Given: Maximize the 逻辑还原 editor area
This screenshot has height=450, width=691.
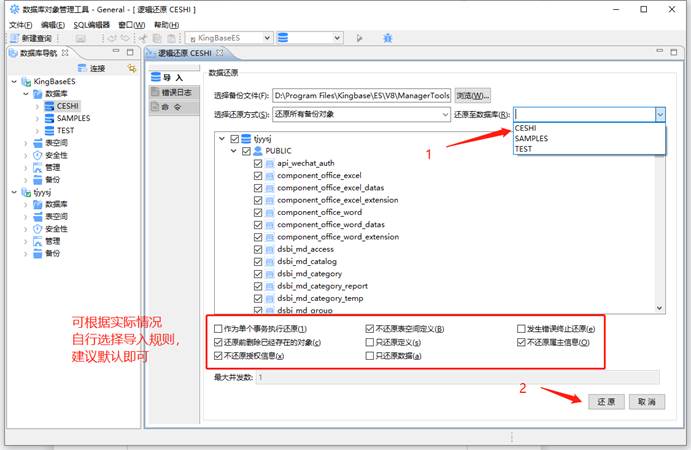Looking at the screenshot, I should coord(674,52).
